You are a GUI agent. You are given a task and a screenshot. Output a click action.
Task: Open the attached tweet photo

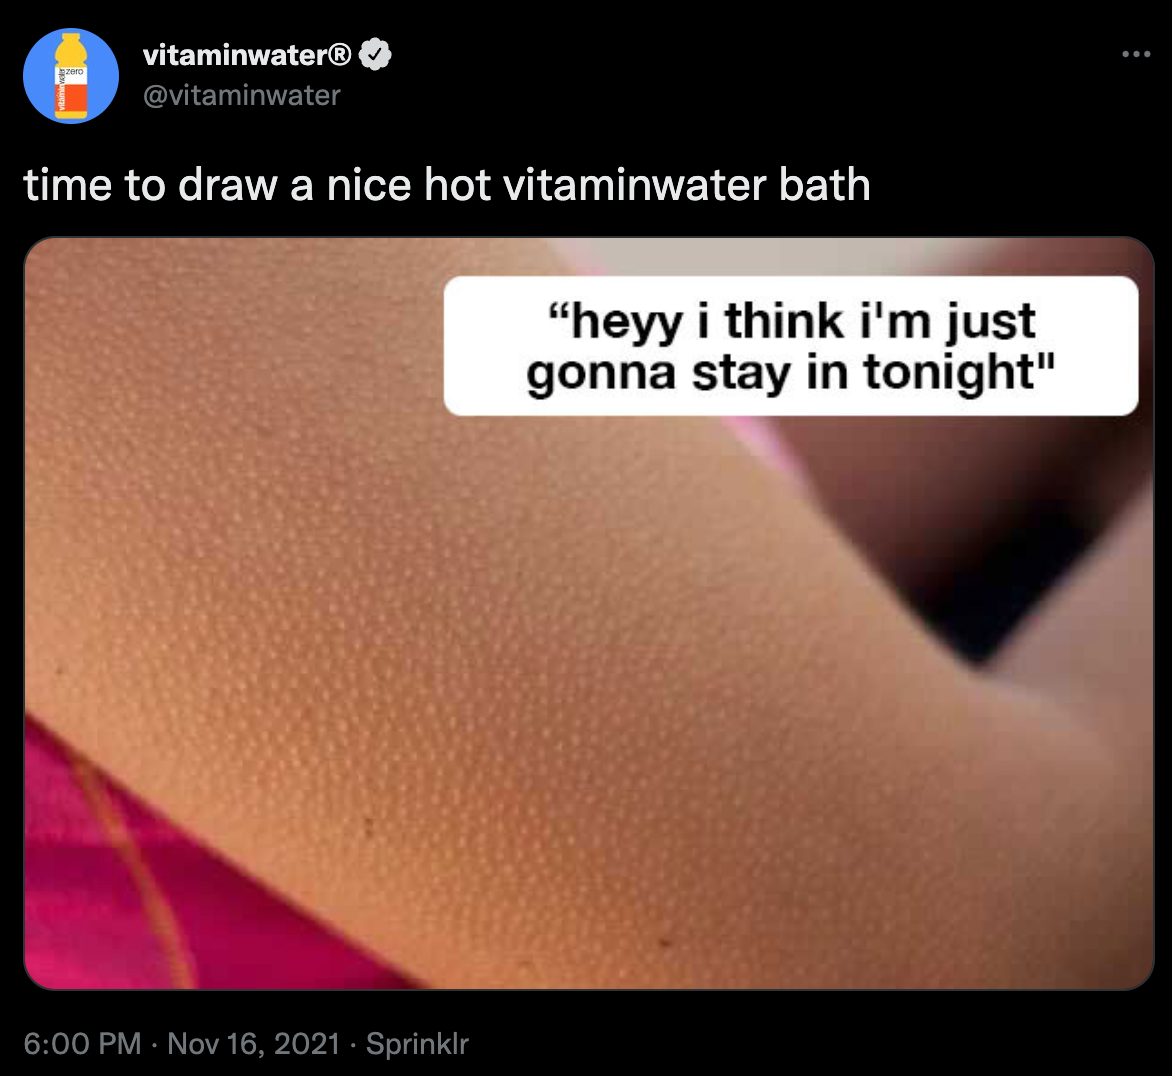[x=589, y=613]
